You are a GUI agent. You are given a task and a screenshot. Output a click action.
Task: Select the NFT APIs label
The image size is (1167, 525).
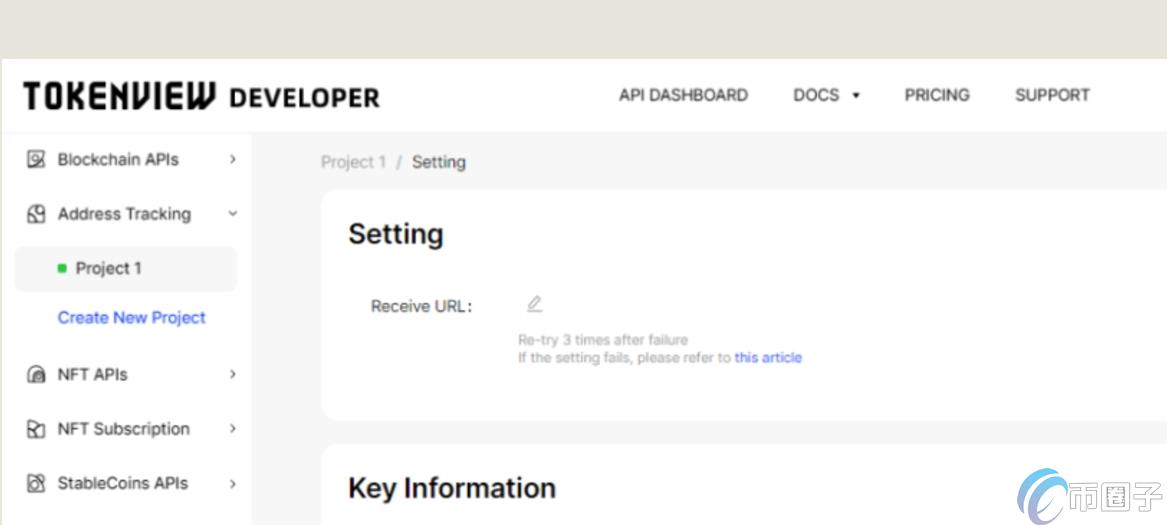point(92,375)
